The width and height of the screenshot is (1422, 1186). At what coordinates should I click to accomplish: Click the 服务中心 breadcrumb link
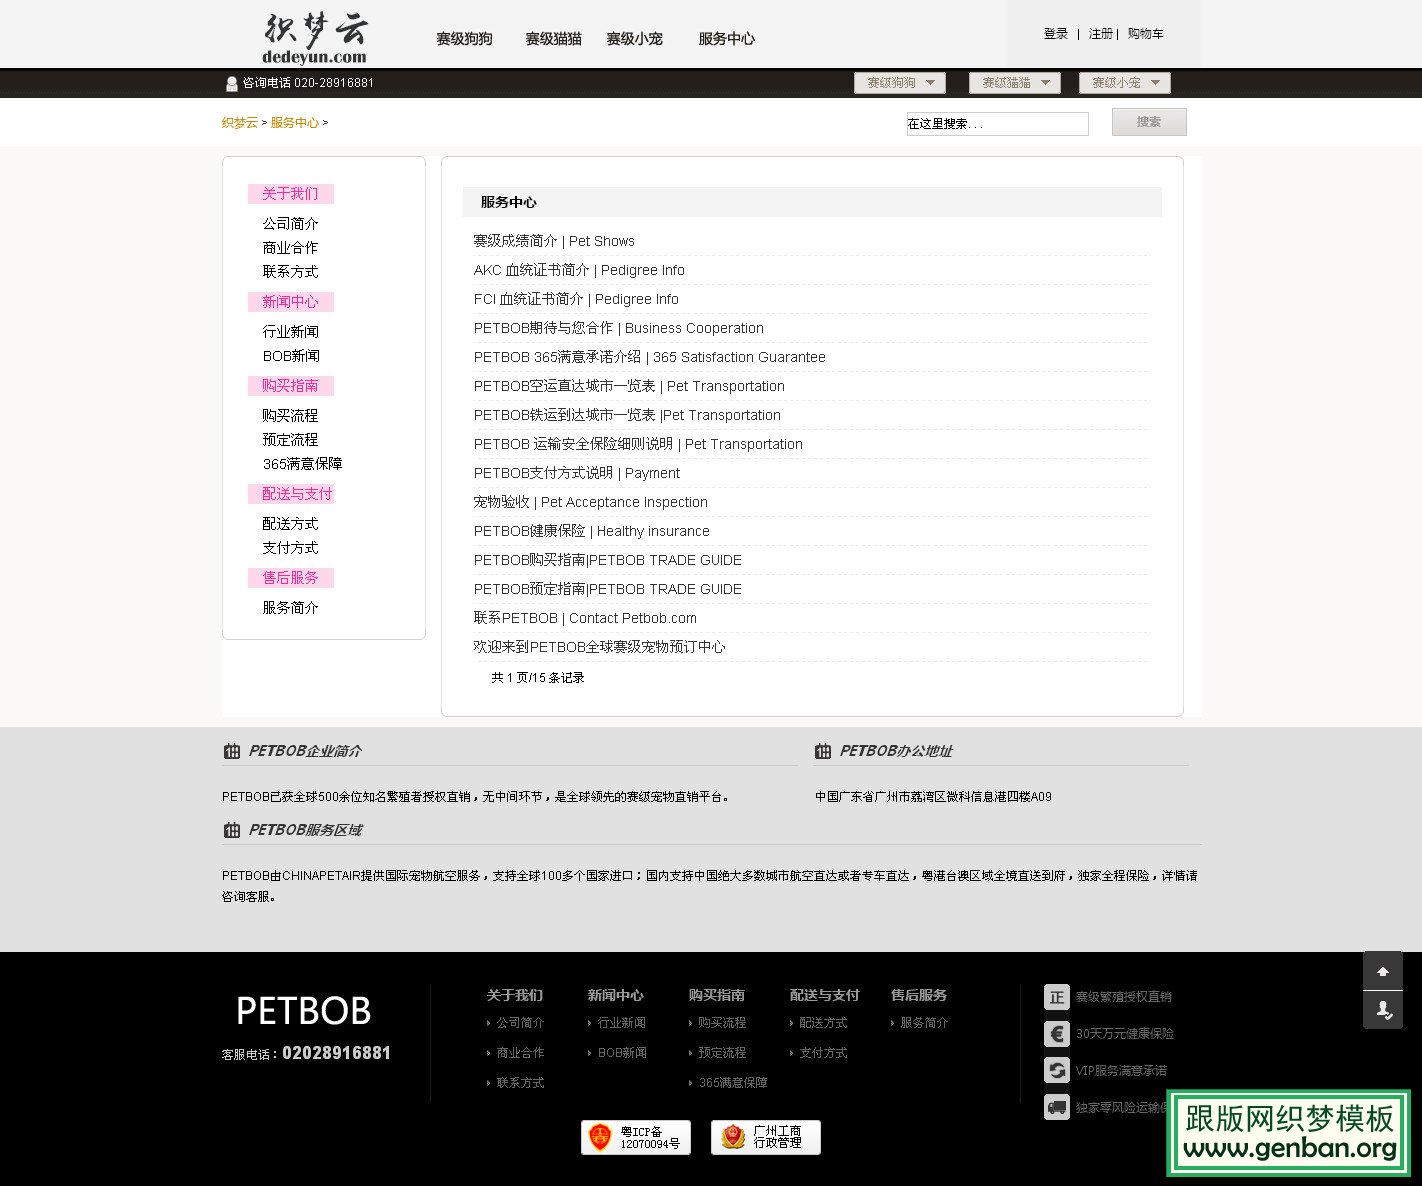295,123
